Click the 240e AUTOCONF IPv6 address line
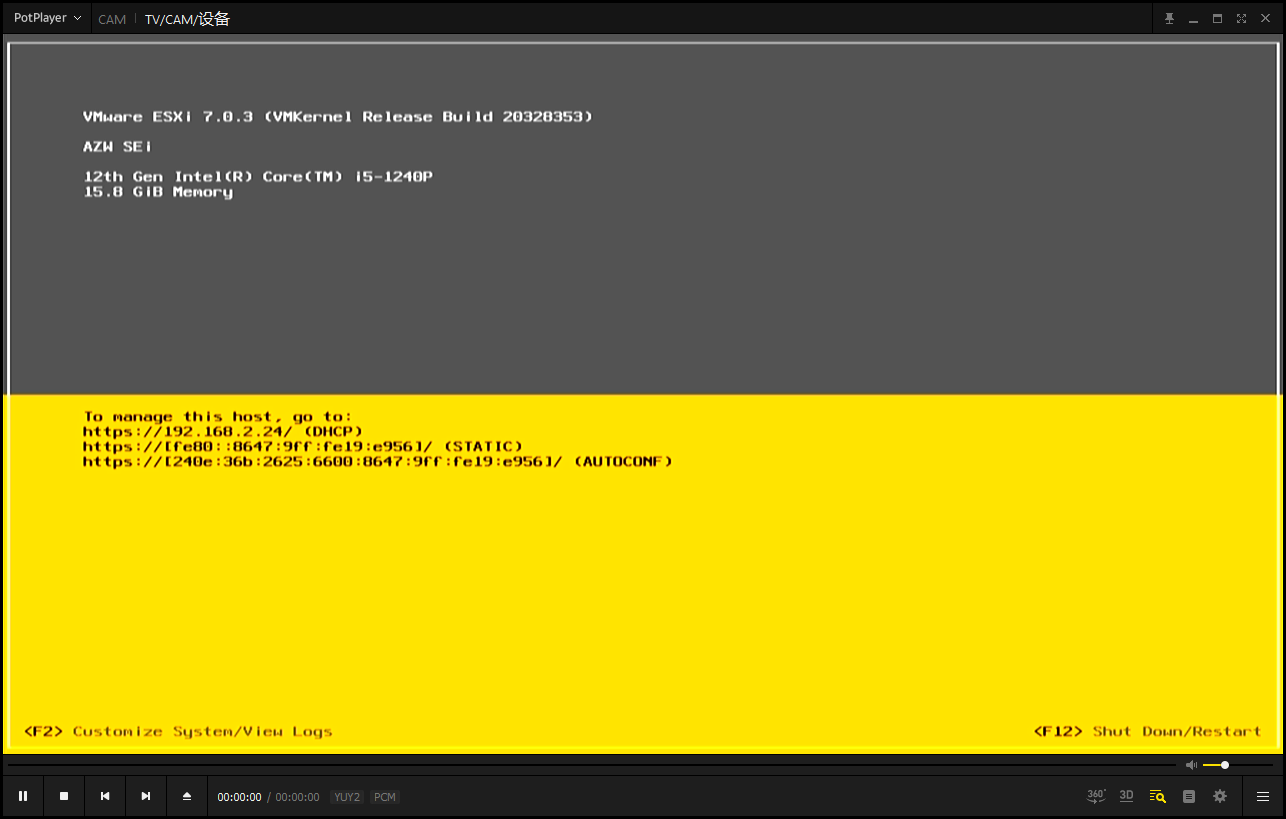 click(x=378, y=462)
